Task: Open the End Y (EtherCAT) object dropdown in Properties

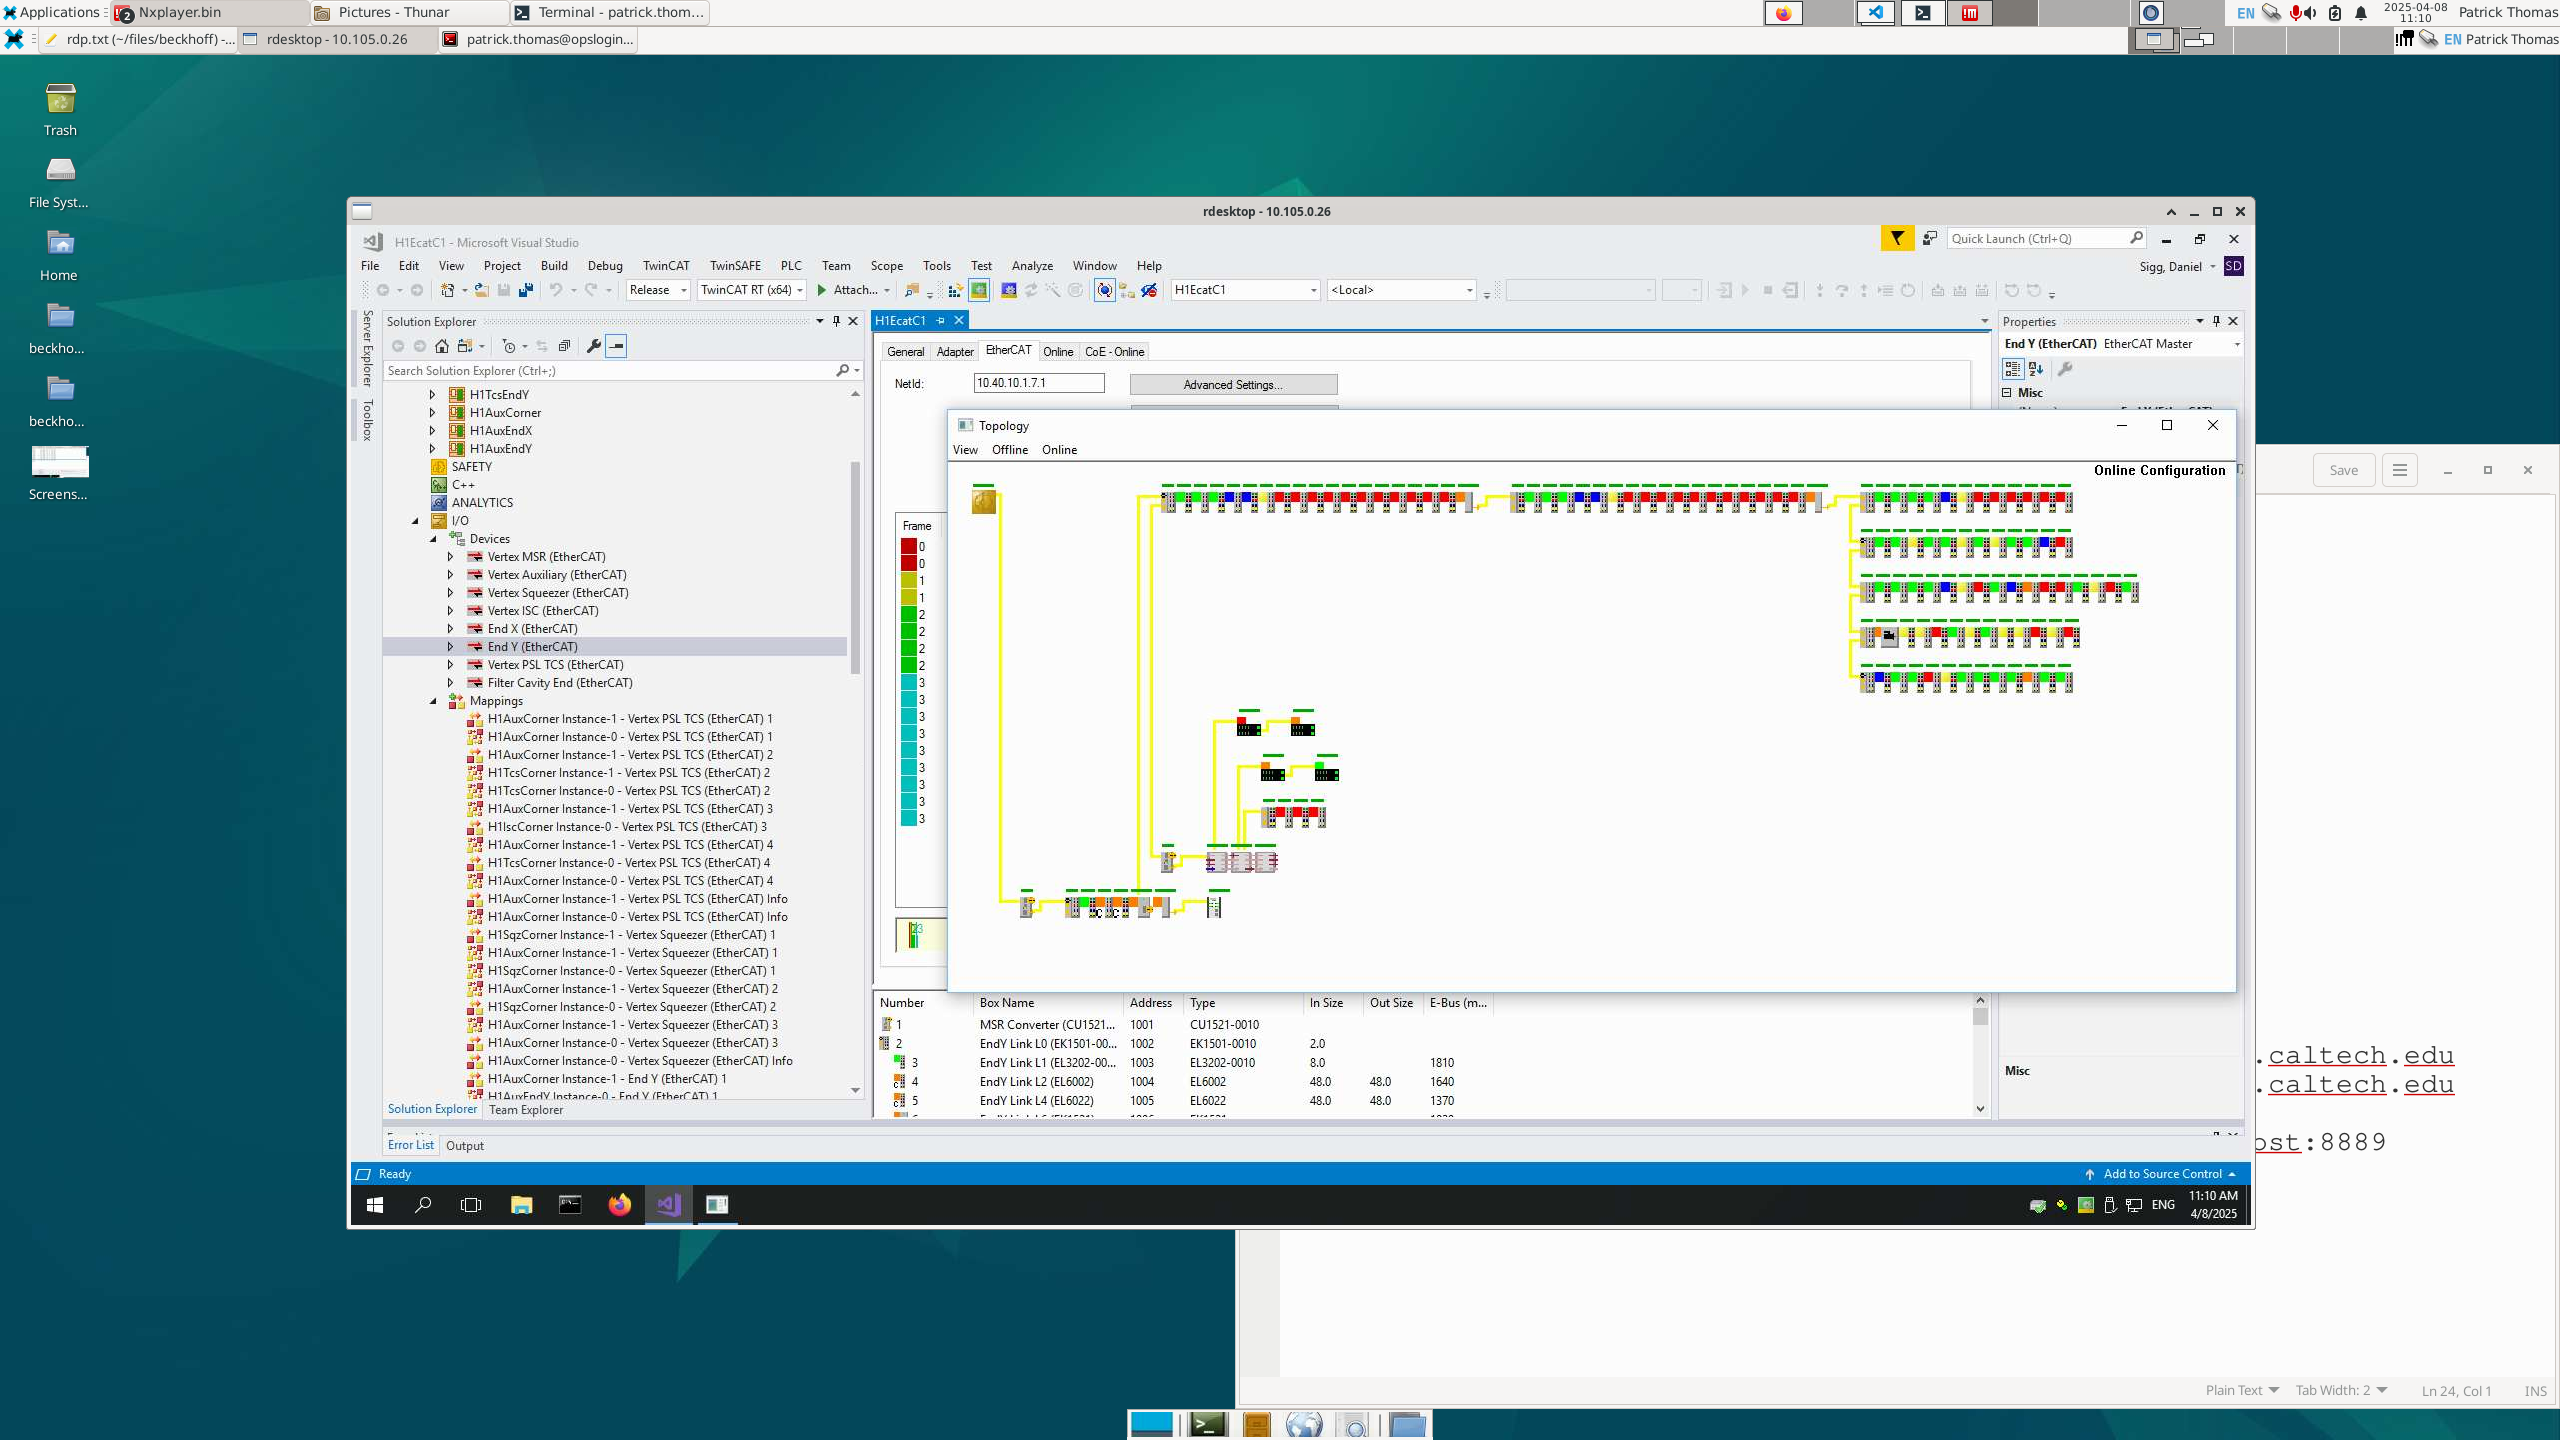Action: 2236,344
